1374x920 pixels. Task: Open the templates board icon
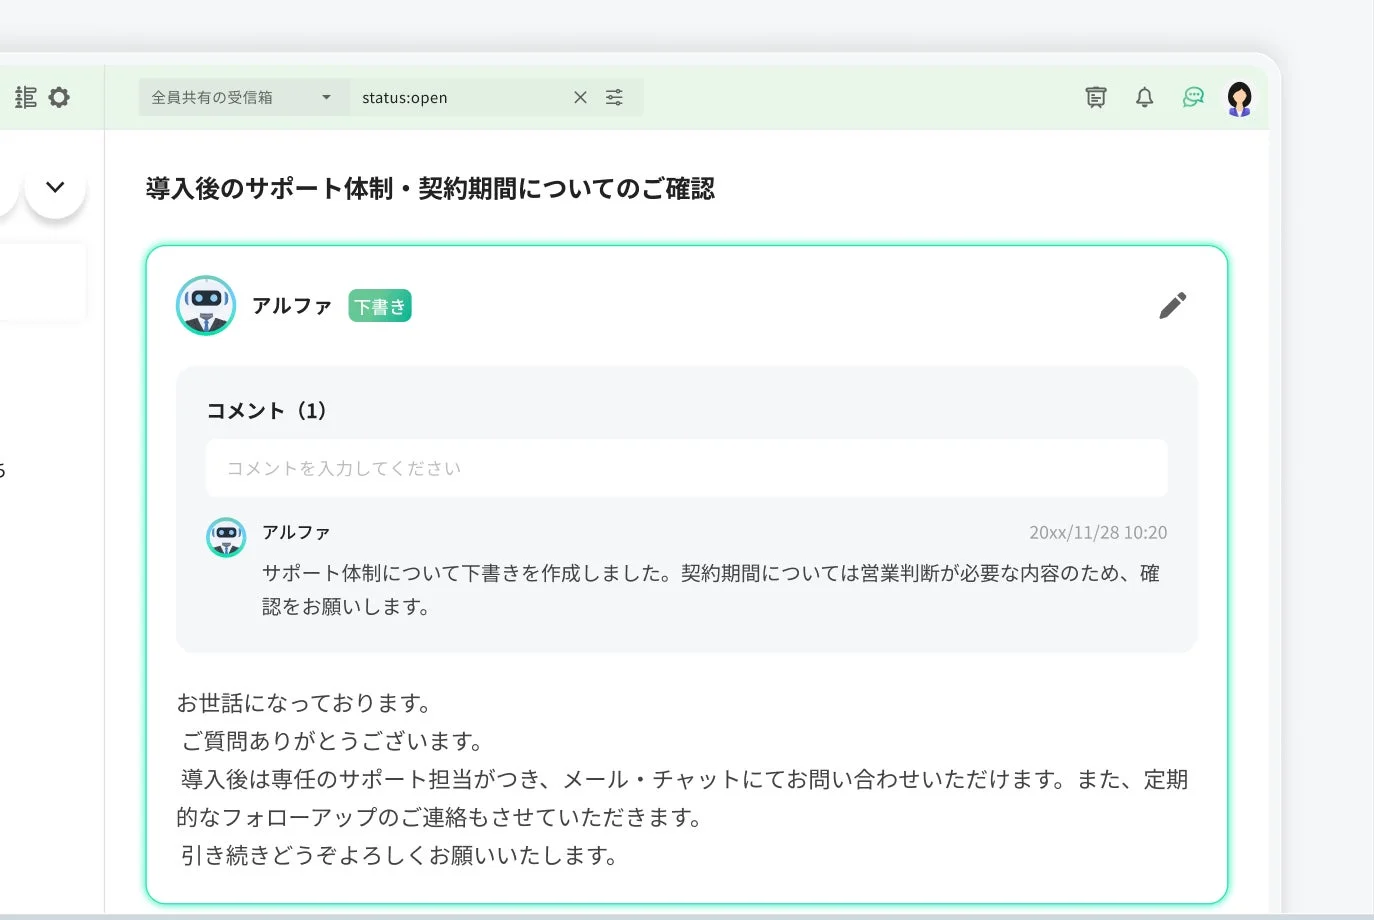click(x=1096, y=97)
